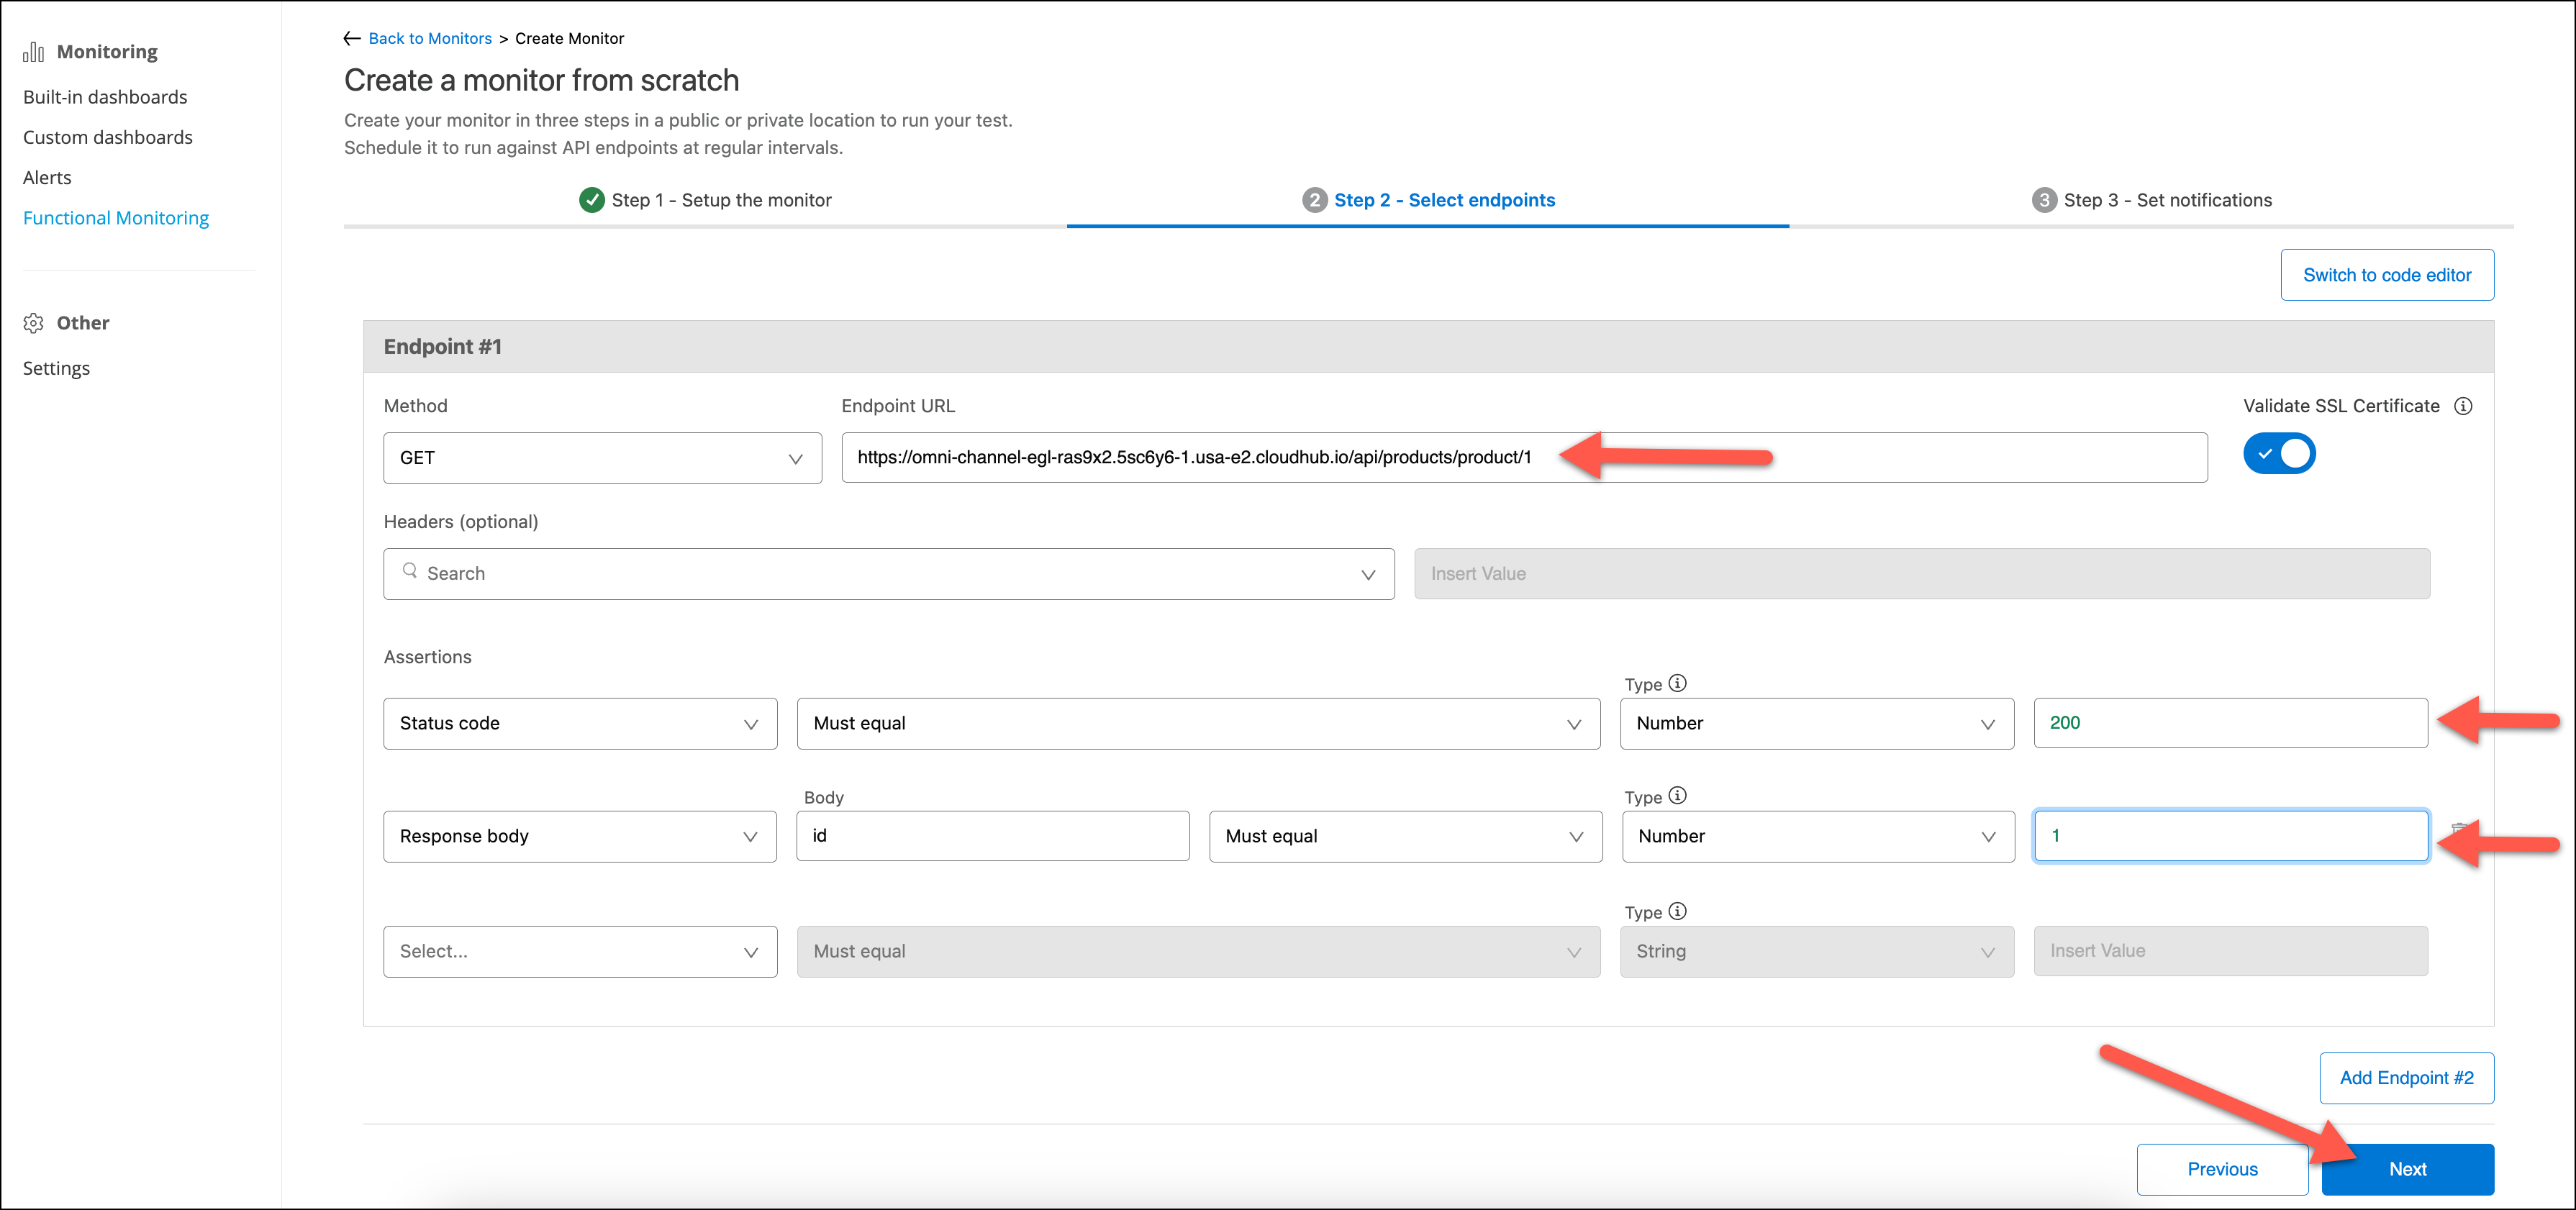Open Functional Monitoring in sidebar
This screenshot has height=1210, width=2576.
point(116,218)
